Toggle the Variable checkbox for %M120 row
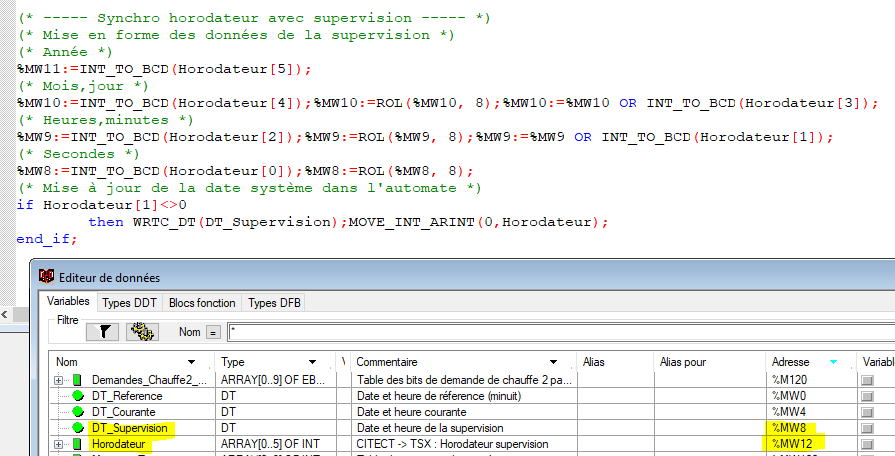Image resolution: width=895 pixels, height=456 pixels. pyautogui.click(x=867, y=380)
